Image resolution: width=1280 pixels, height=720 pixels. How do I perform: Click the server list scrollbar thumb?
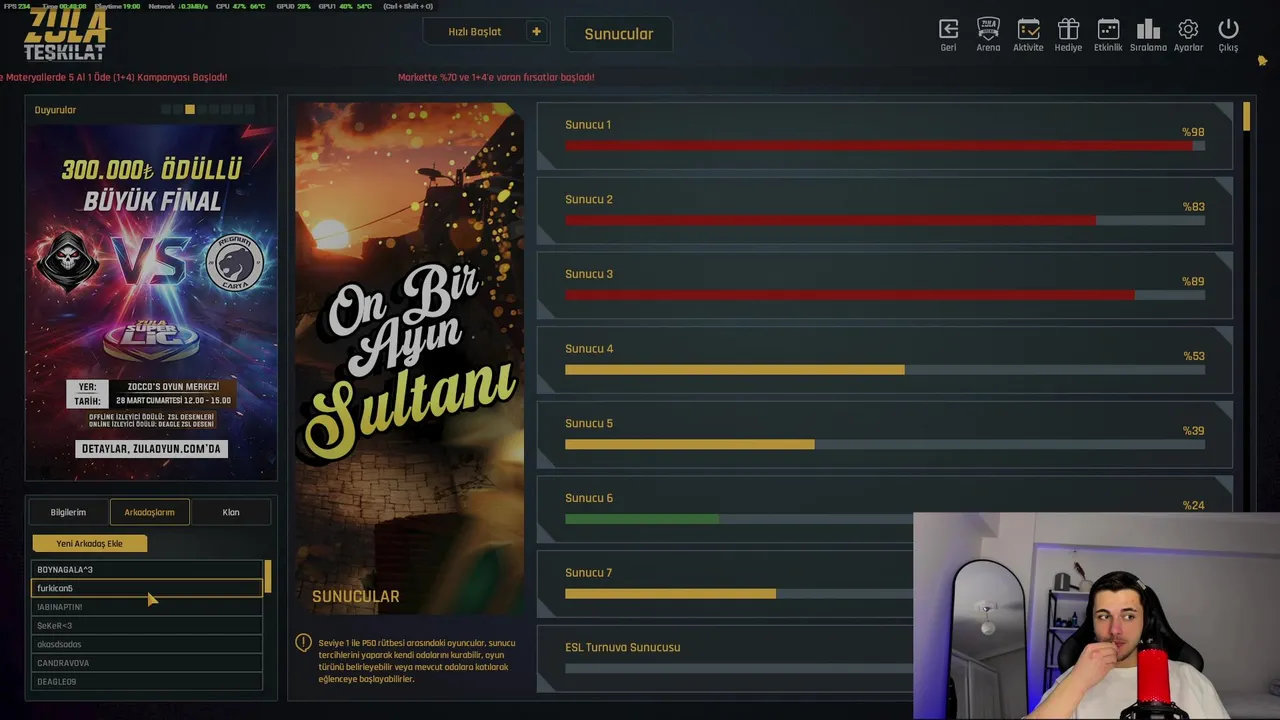point(1247,116)
